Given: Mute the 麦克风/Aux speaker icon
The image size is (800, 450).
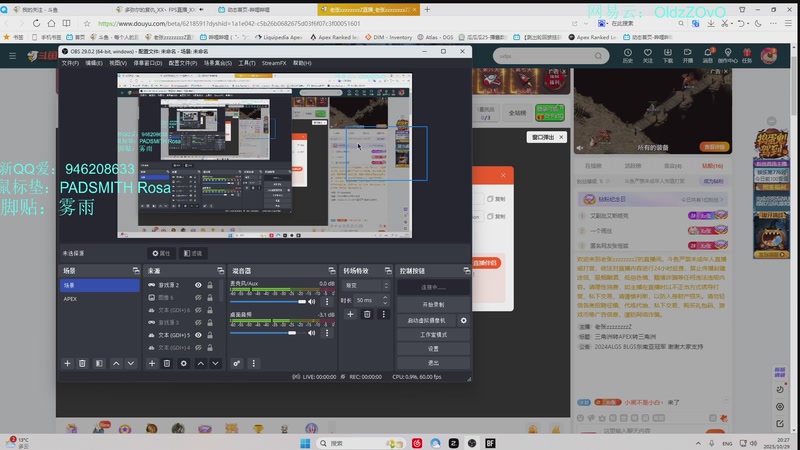Looking at the screenshot, I should click(312, 302).
